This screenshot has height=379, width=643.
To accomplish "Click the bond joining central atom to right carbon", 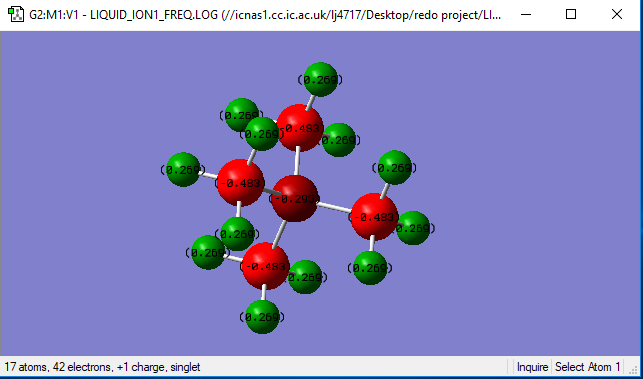I will [333, 207].
